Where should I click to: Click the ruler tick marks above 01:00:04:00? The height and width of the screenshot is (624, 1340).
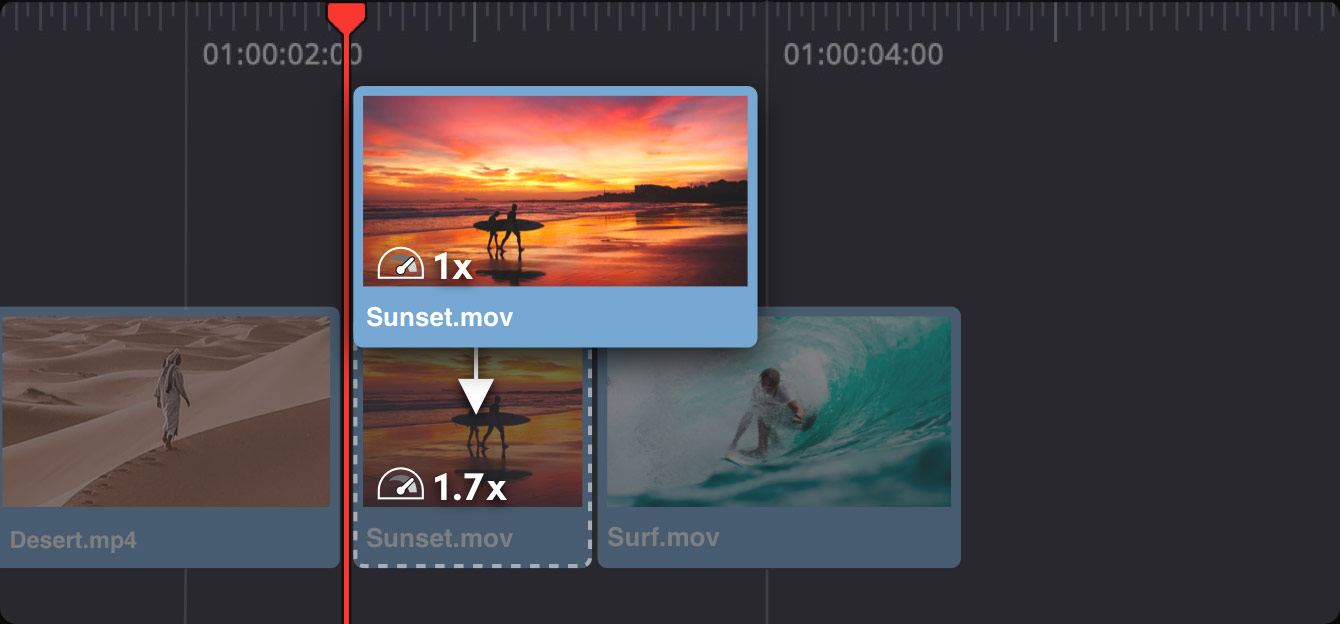click(x=862, y=18)
